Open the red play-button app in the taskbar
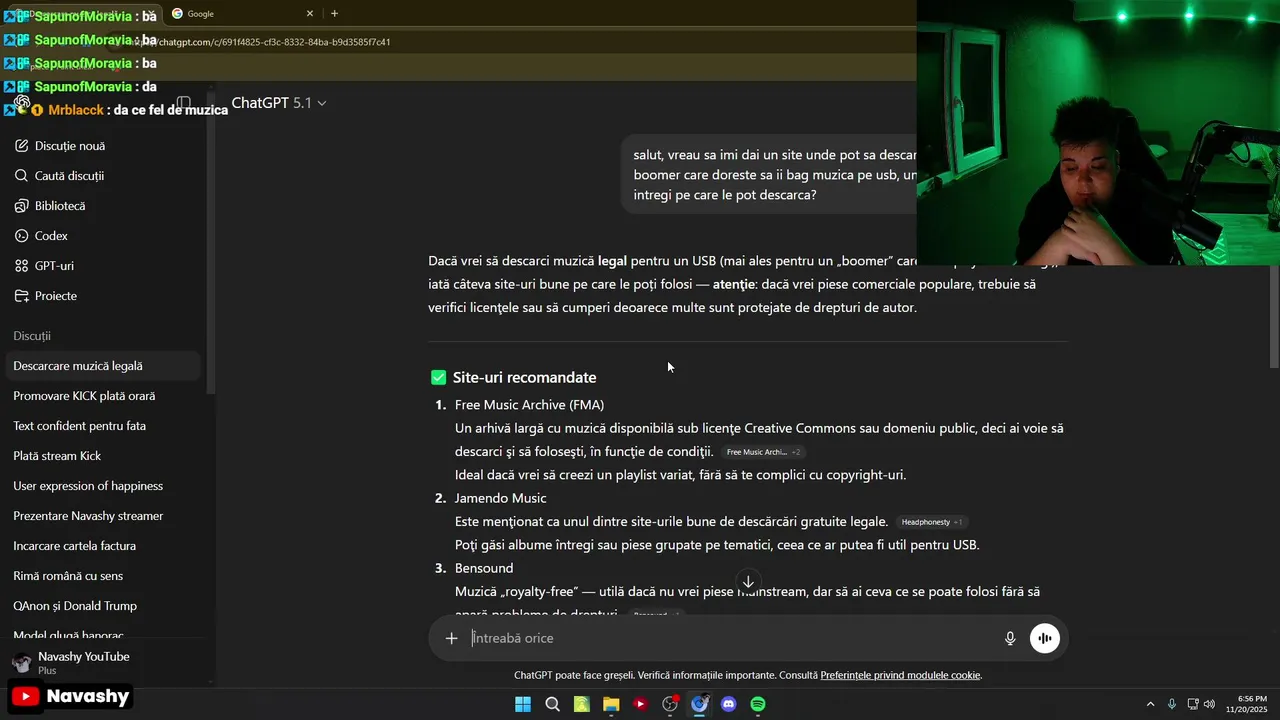Screen dimensions: 1280x720 pyautogui.click(x=640, y=704)
